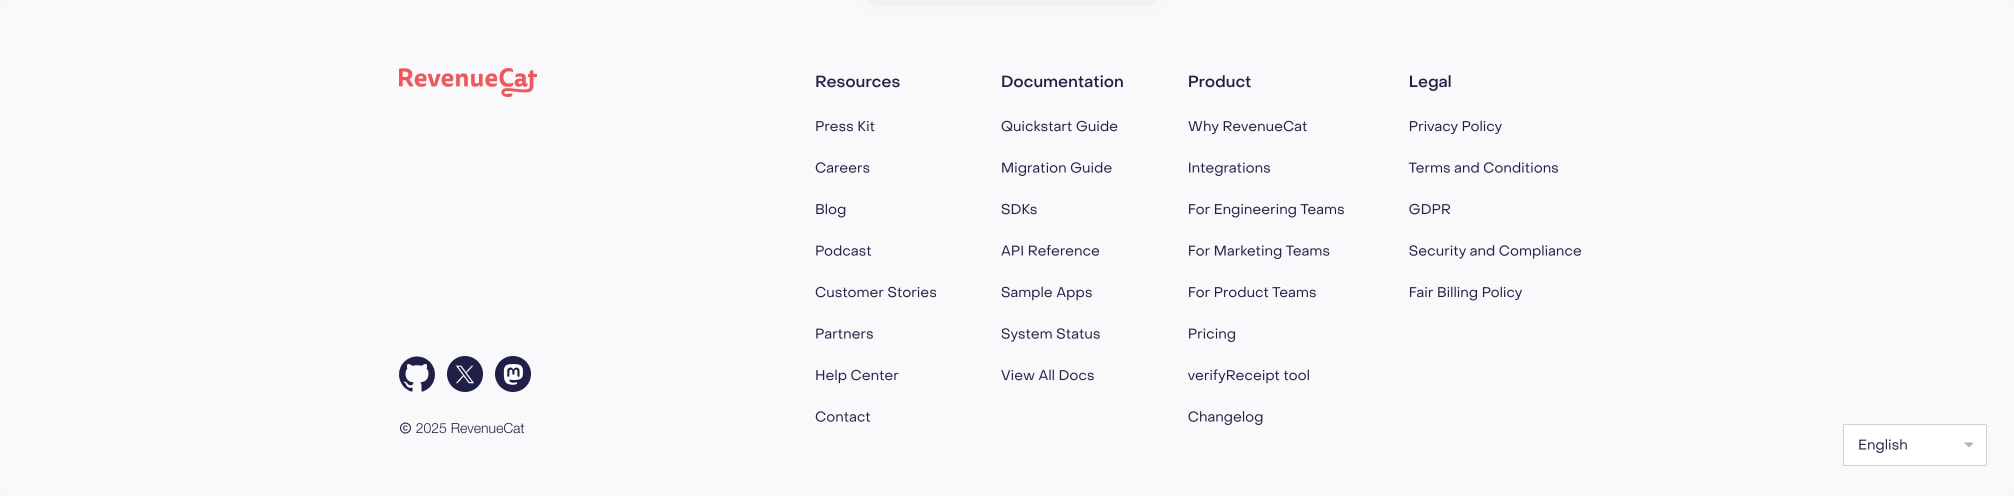Screen dimensions: 2014x496
Task: Go to SDKs documentation
Action: [x=1019, y=209]
